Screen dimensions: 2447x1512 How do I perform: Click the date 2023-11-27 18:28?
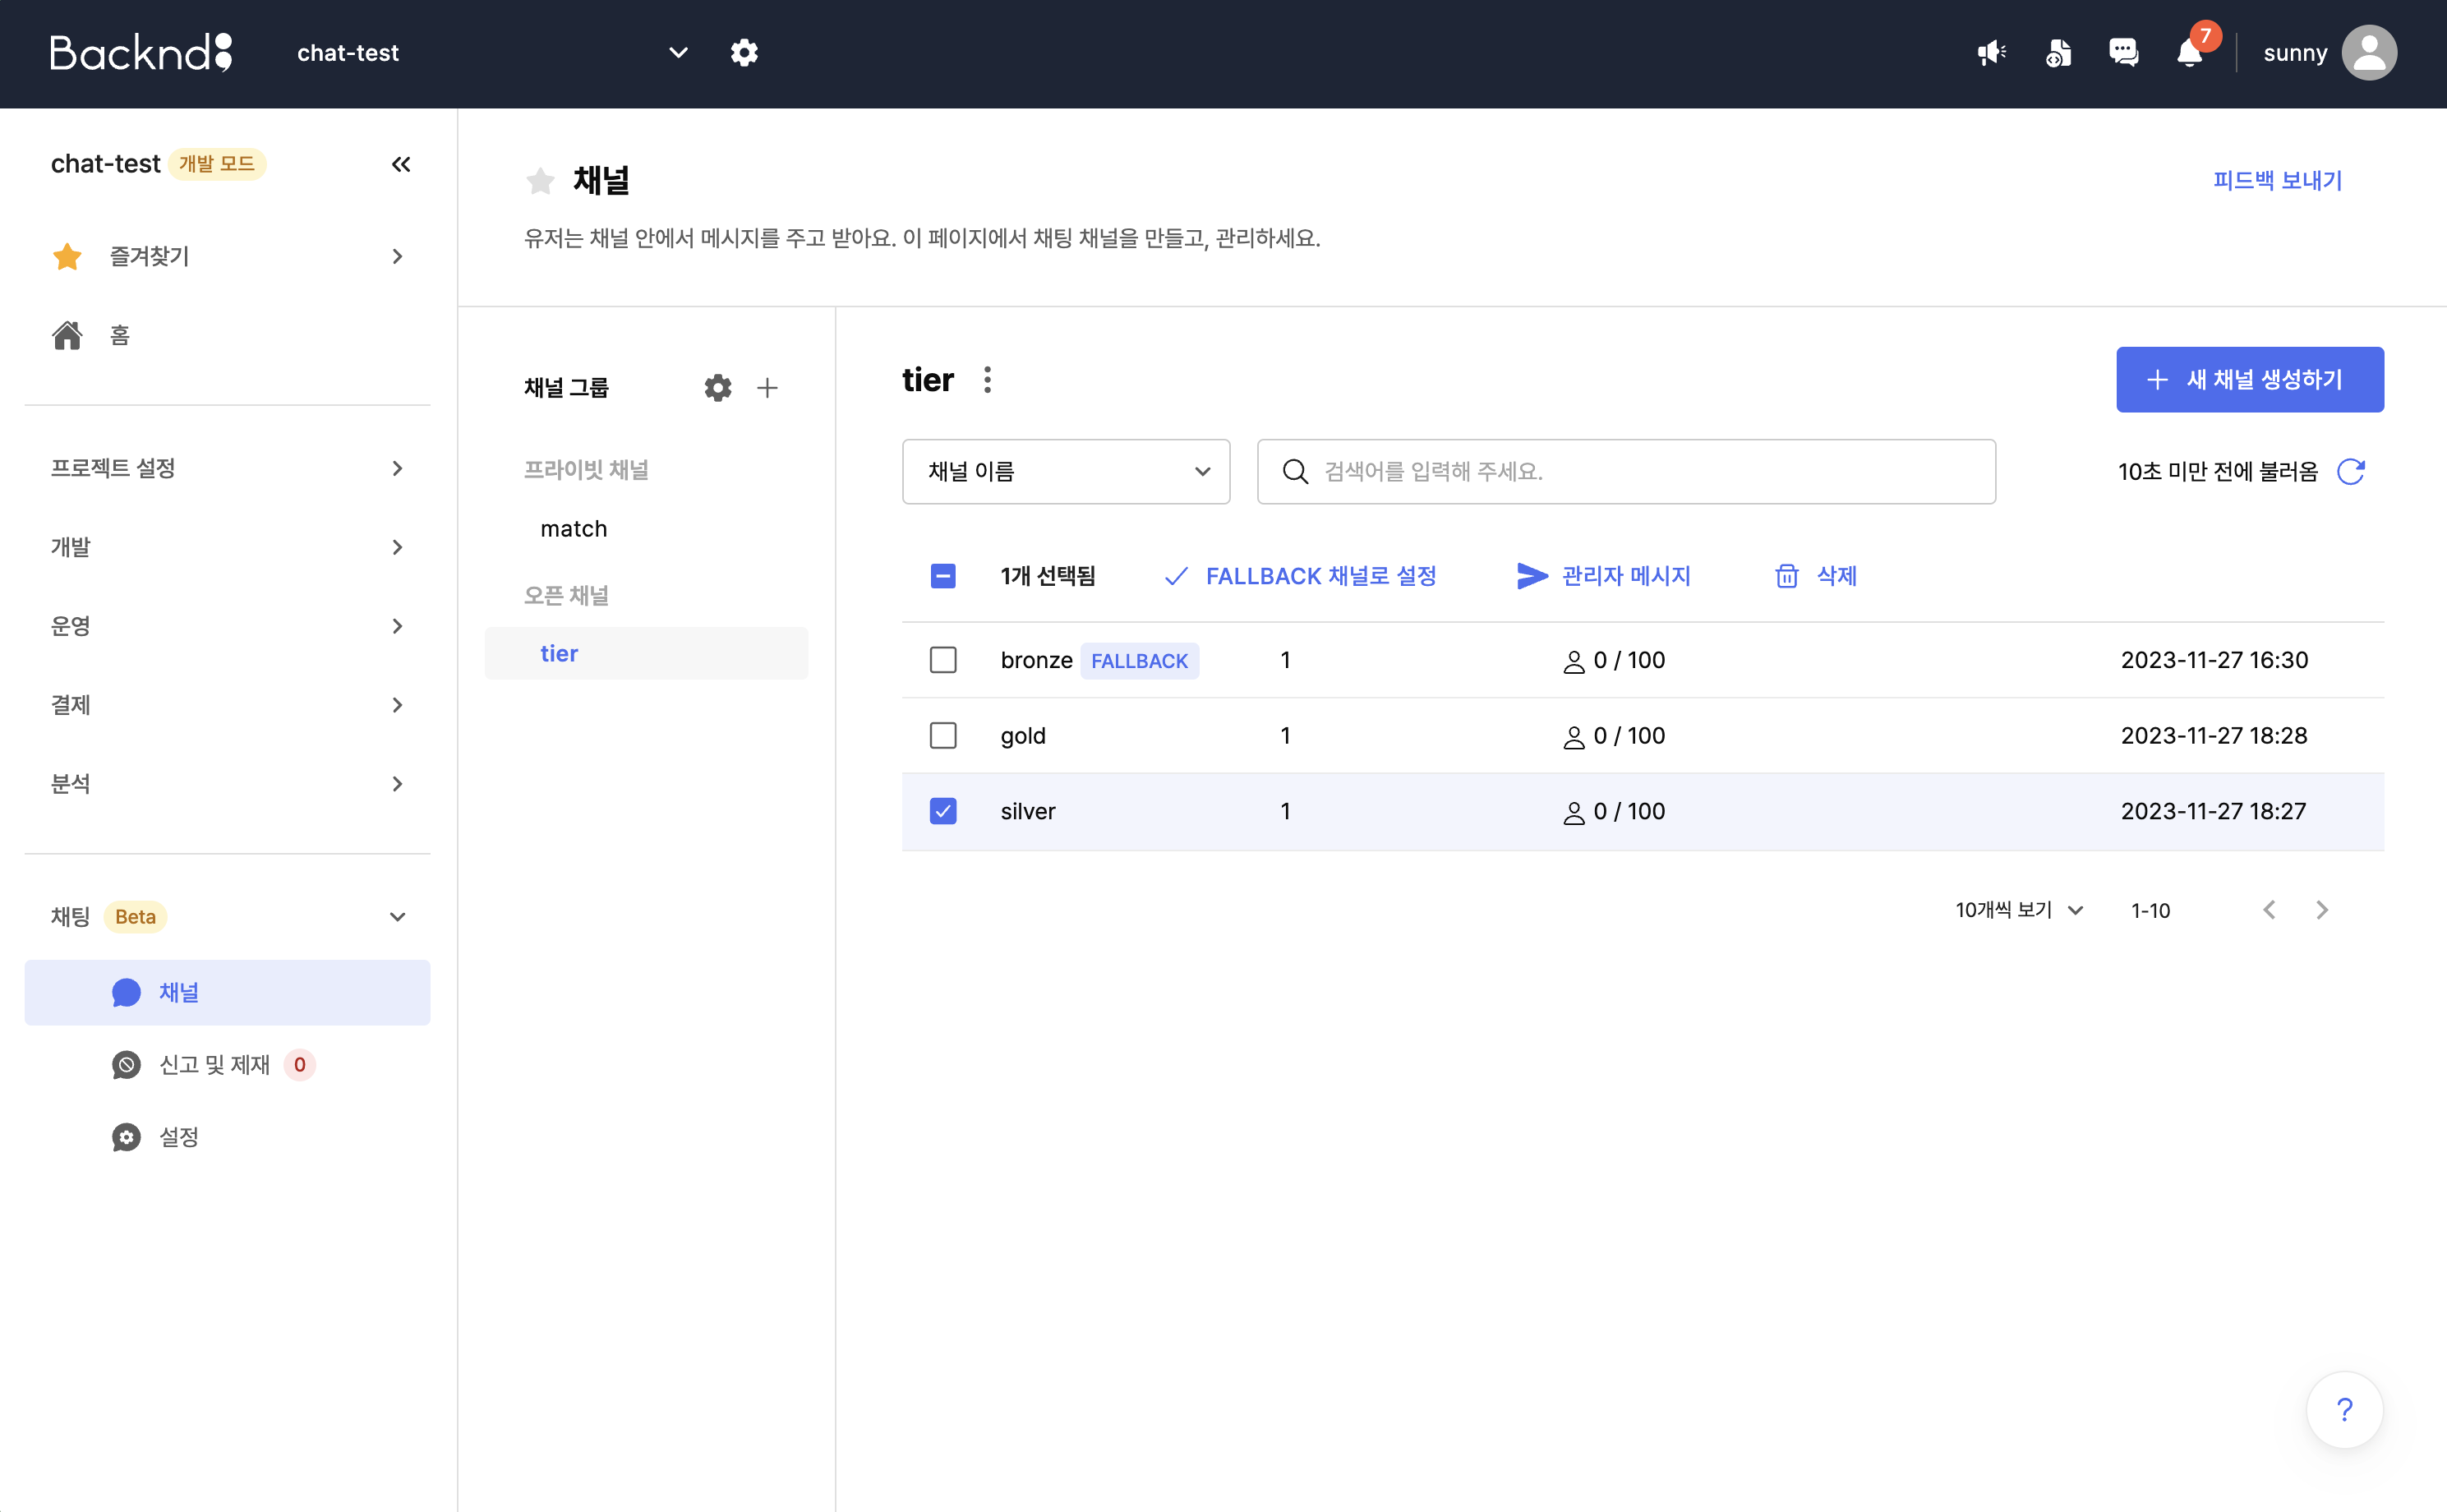[2214, 736]
